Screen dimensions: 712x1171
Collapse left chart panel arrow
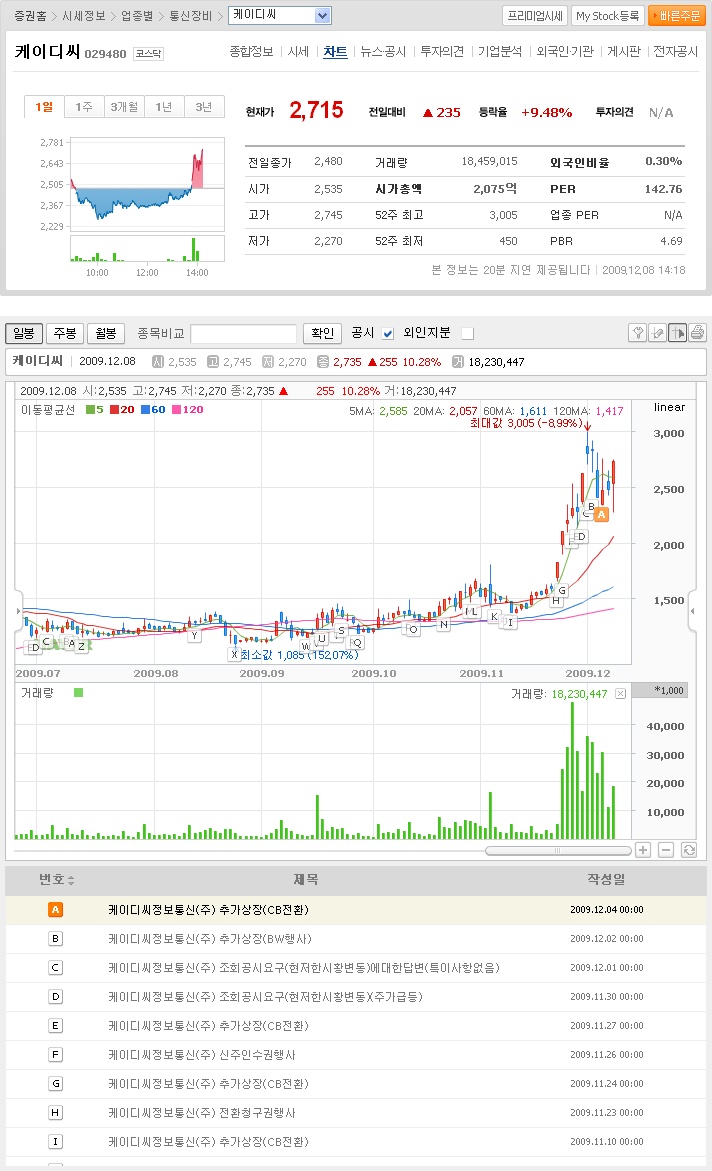click(19, 611)
